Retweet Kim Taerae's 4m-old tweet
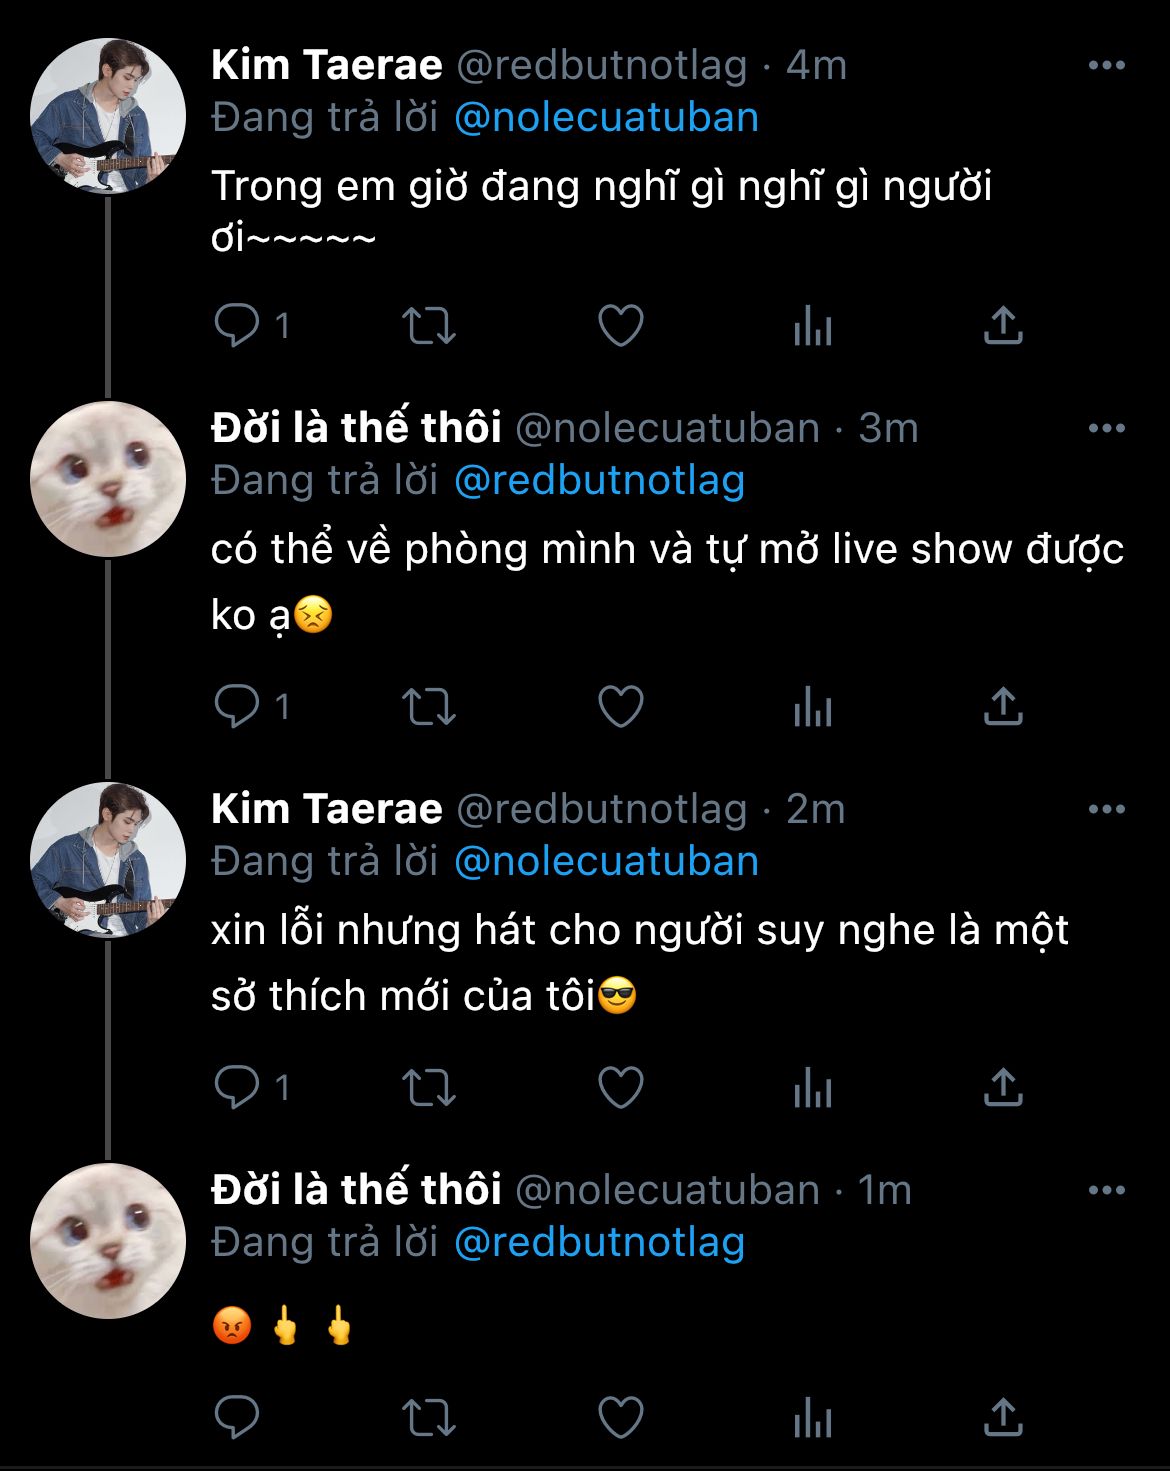This screenshot has width=1170, height=1471. click(428, 326)
